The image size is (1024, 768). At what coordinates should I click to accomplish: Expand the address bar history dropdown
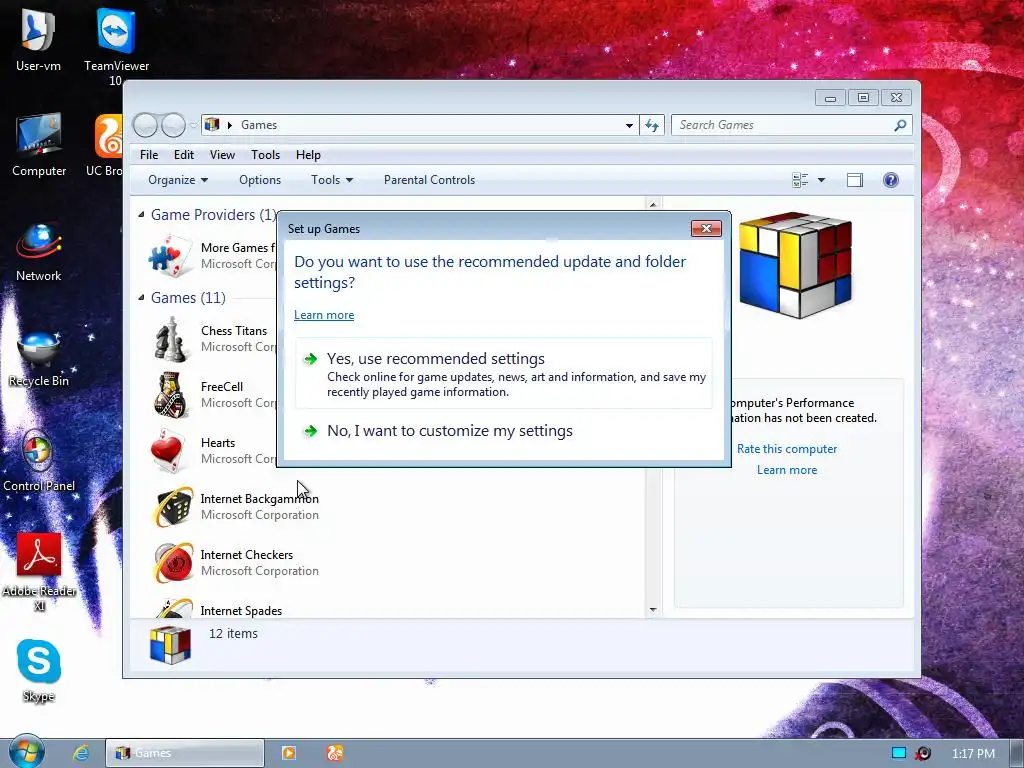click(629, 125)
